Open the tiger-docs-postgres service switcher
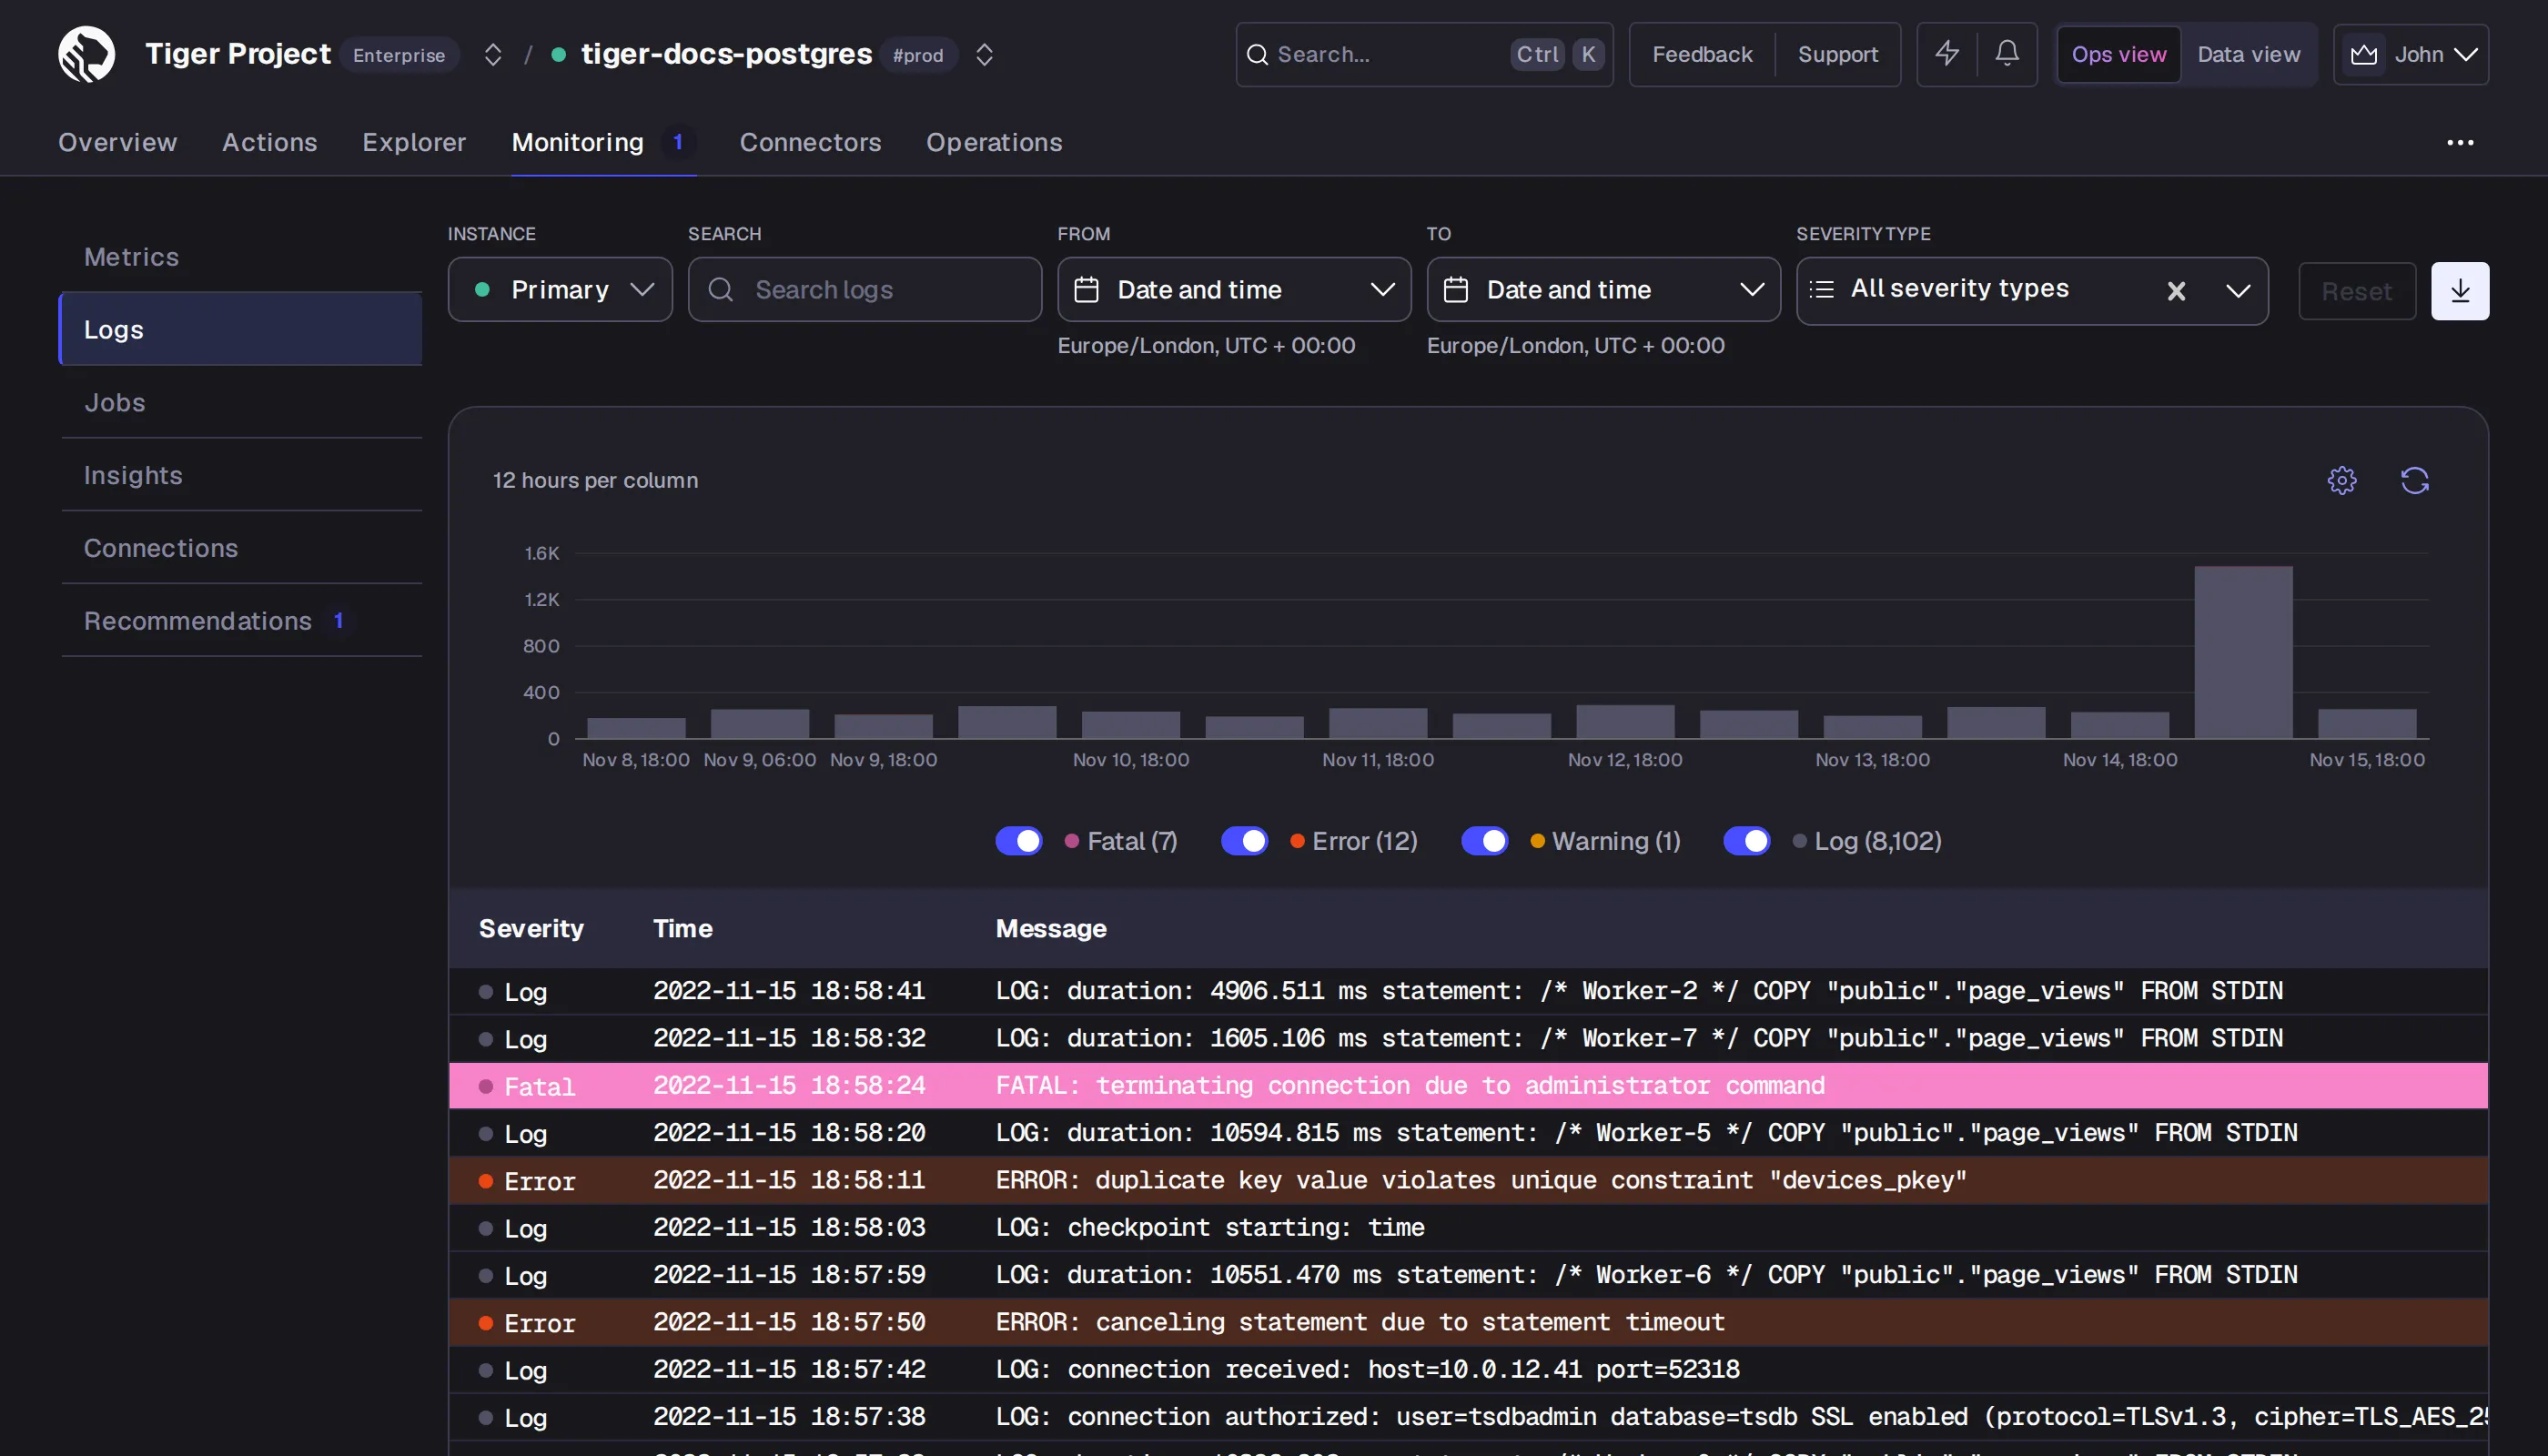Screen dimensions: 2548x1456 coord(984,55)
